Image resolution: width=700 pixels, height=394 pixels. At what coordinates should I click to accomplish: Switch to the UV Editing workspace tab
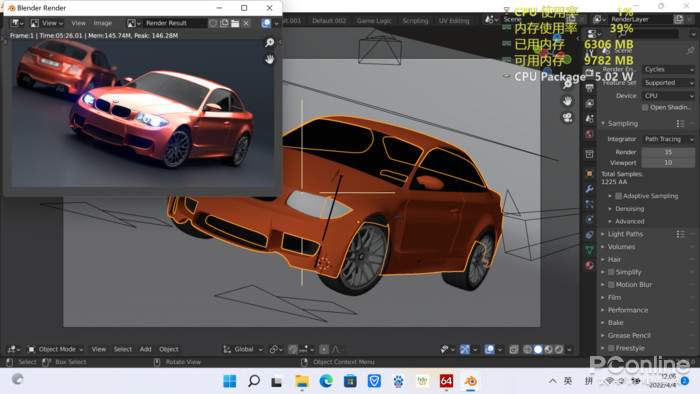click(x=454, y=21)
